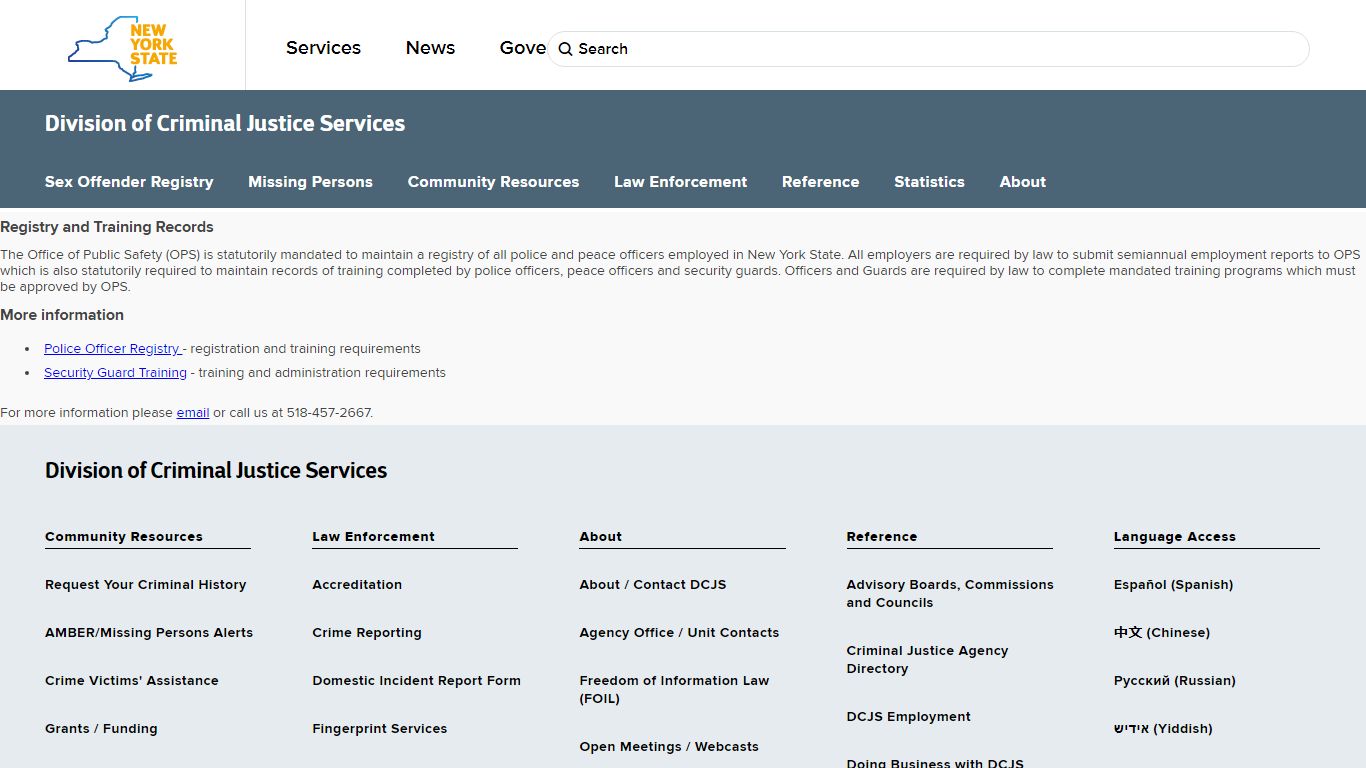Switch language to Русский (Russian)
The image size is (1366, 768).
click(x=1174, y=681)
